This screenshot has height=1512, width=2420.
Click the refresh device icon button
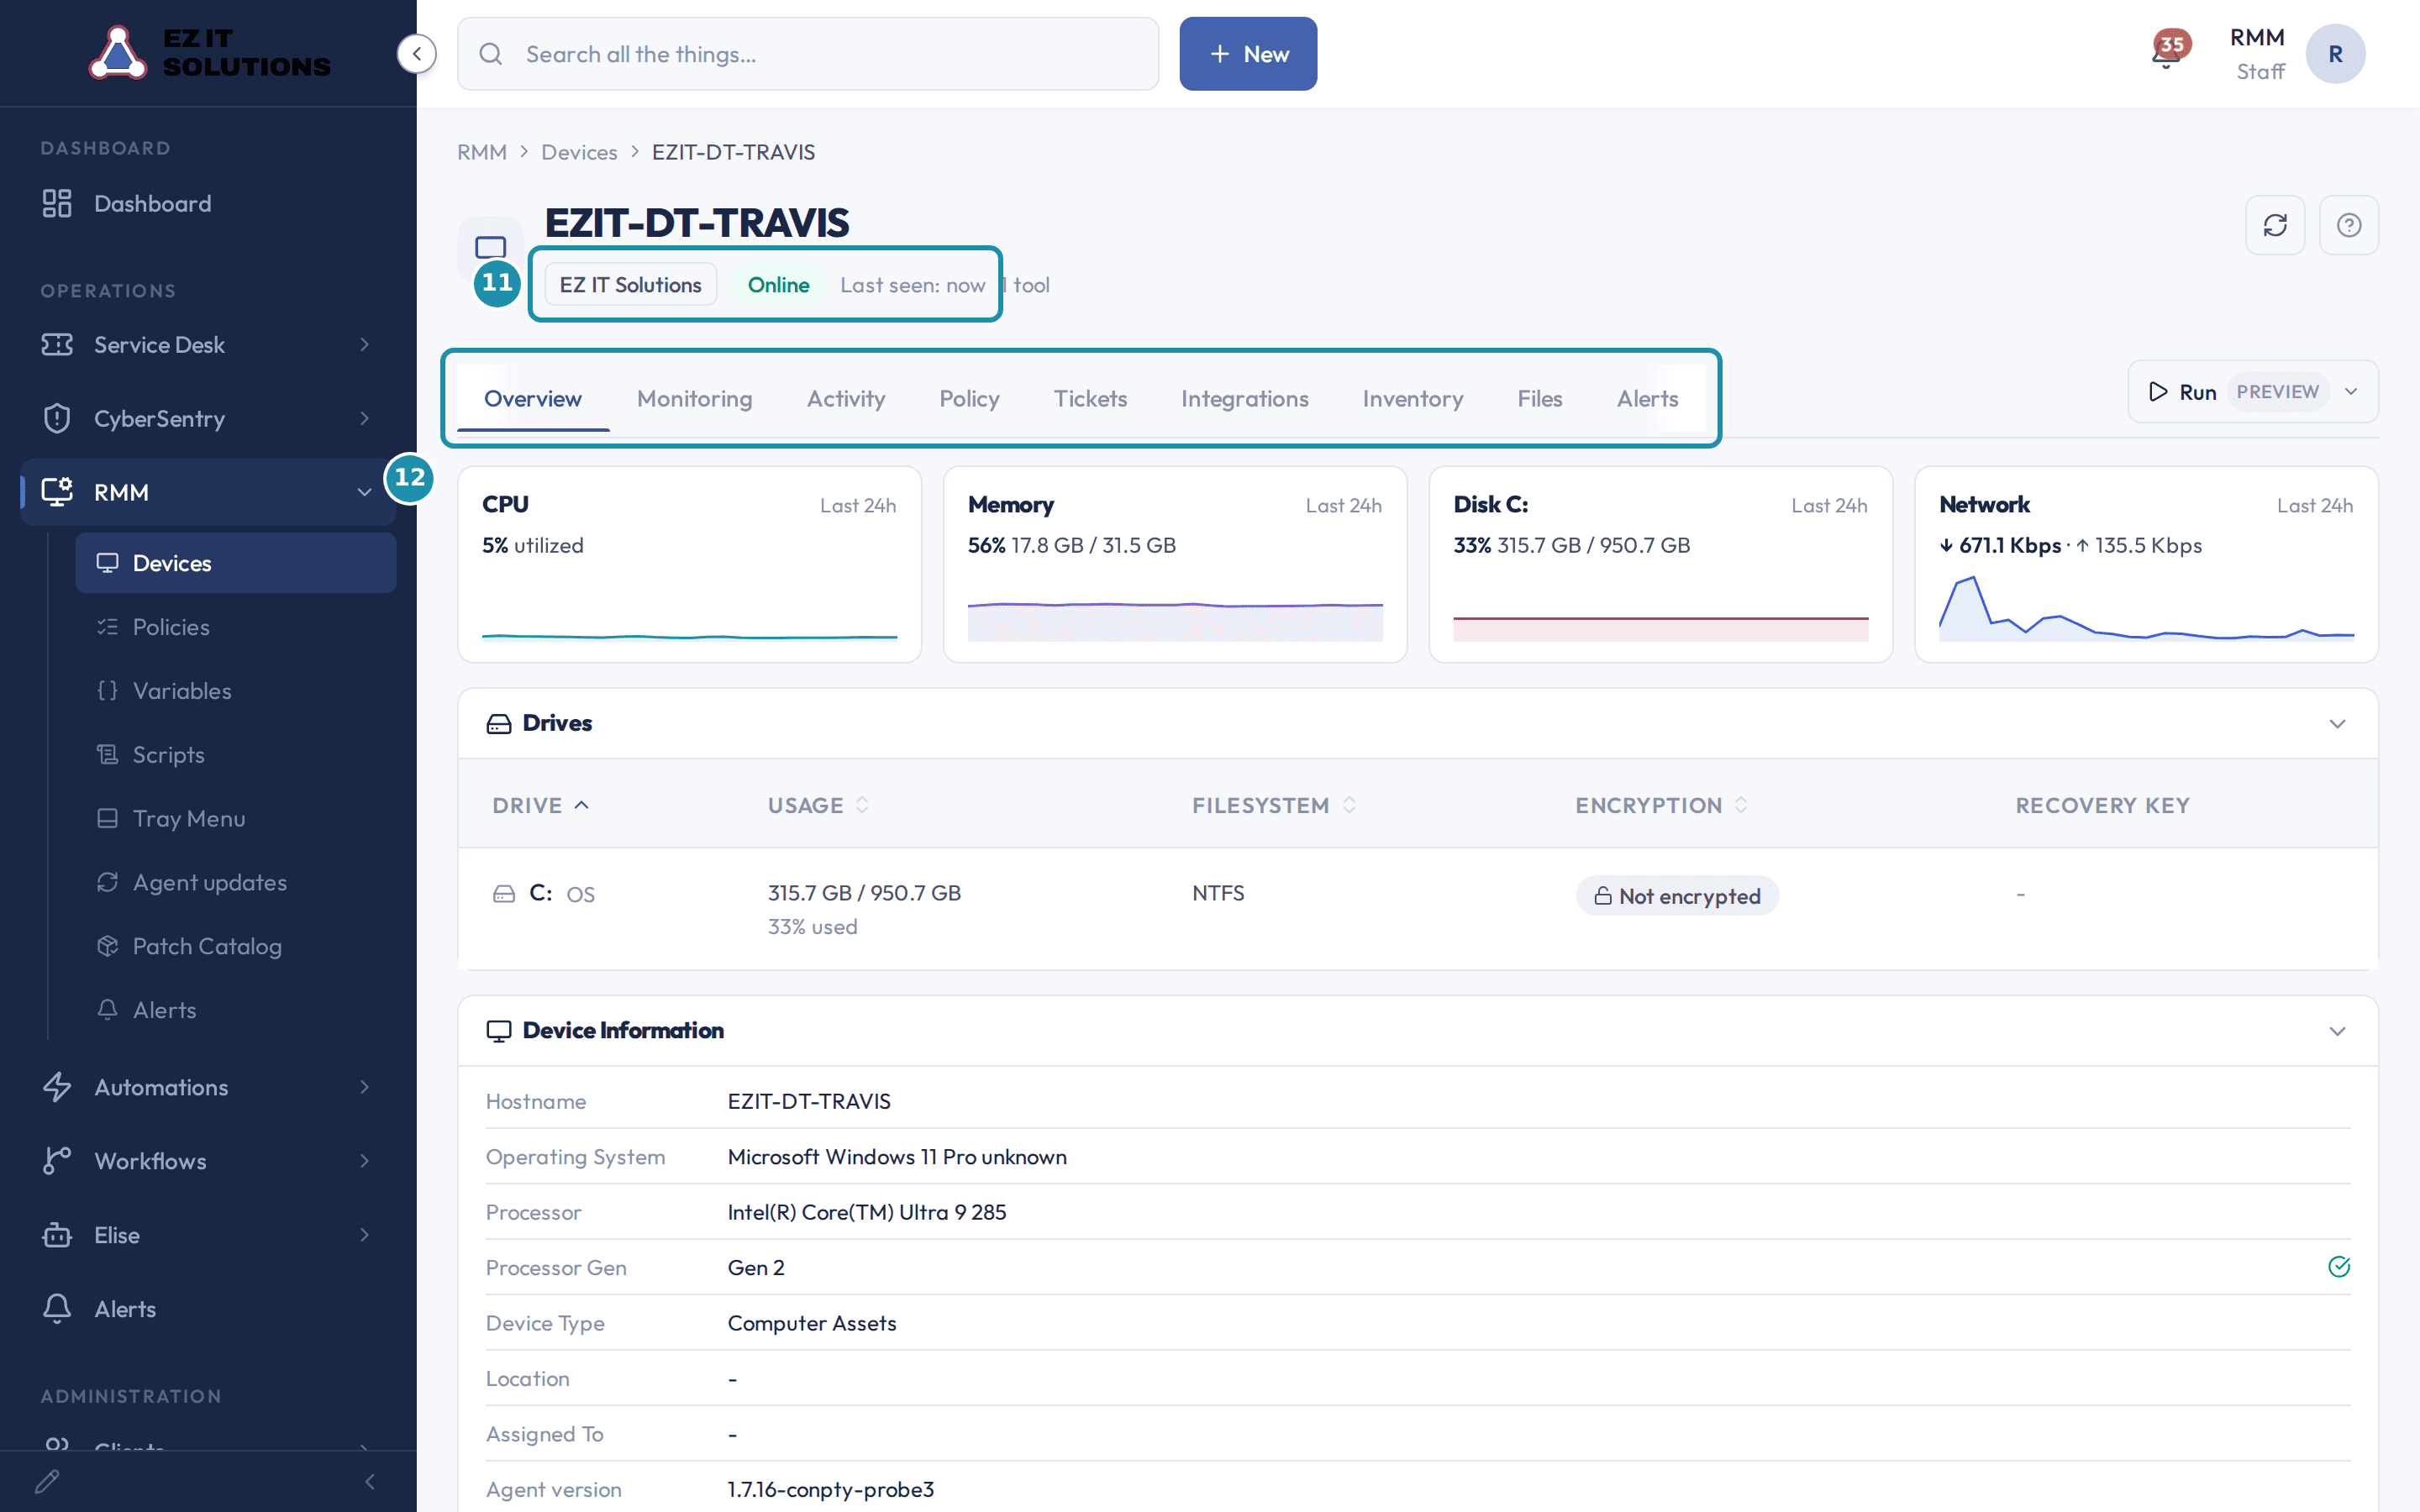tap(2275, 225)
